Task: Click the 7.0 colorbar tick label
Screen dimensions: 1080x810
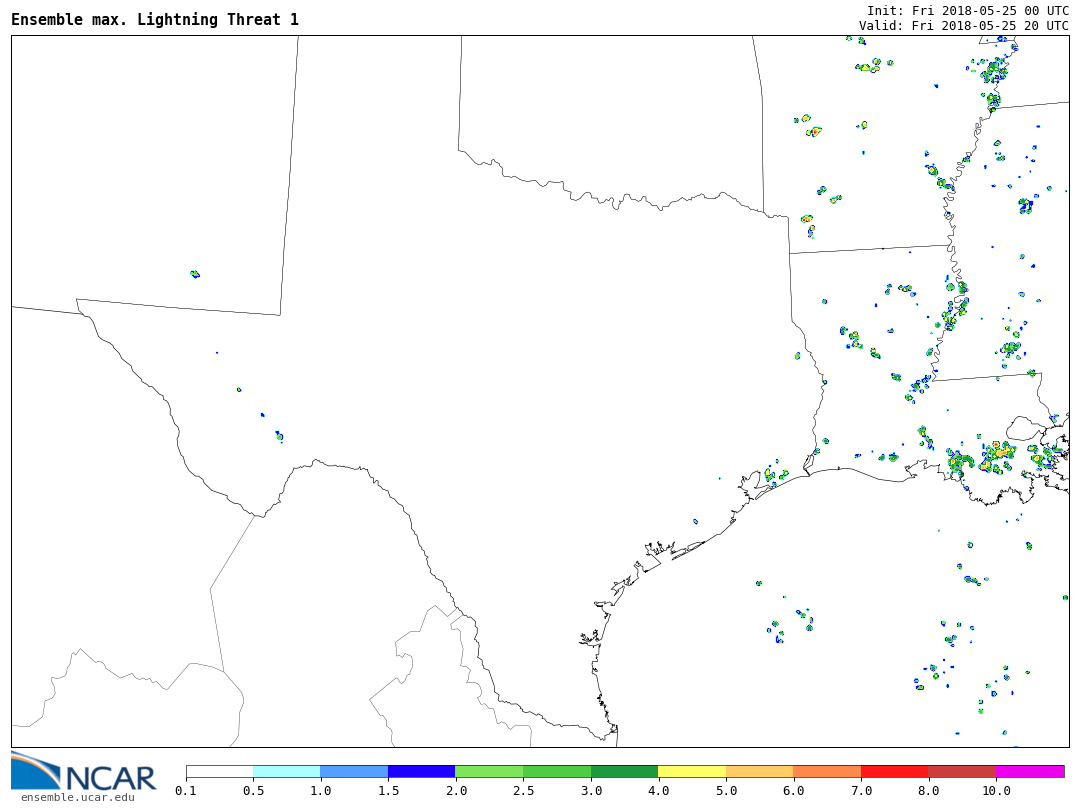Action: pos(861,791)
